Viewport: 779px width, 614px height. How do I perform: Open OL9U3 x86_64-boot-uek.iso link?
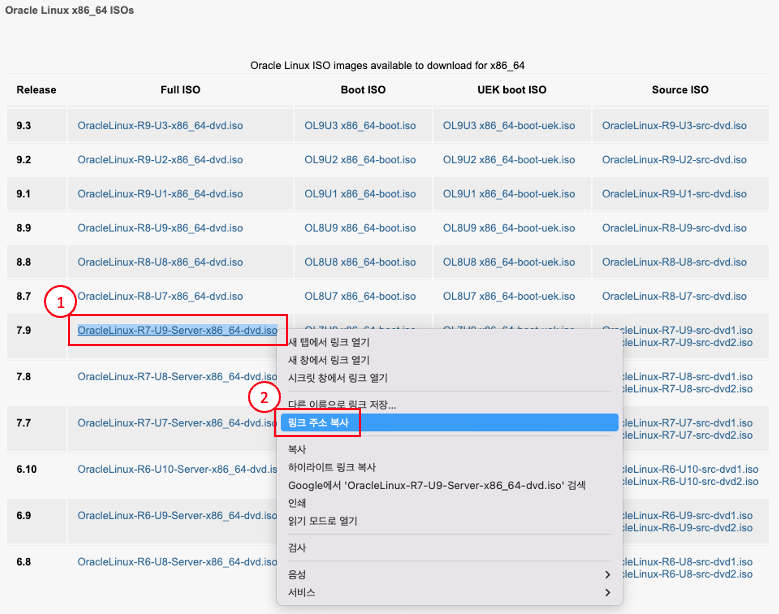tap(509, 126)
